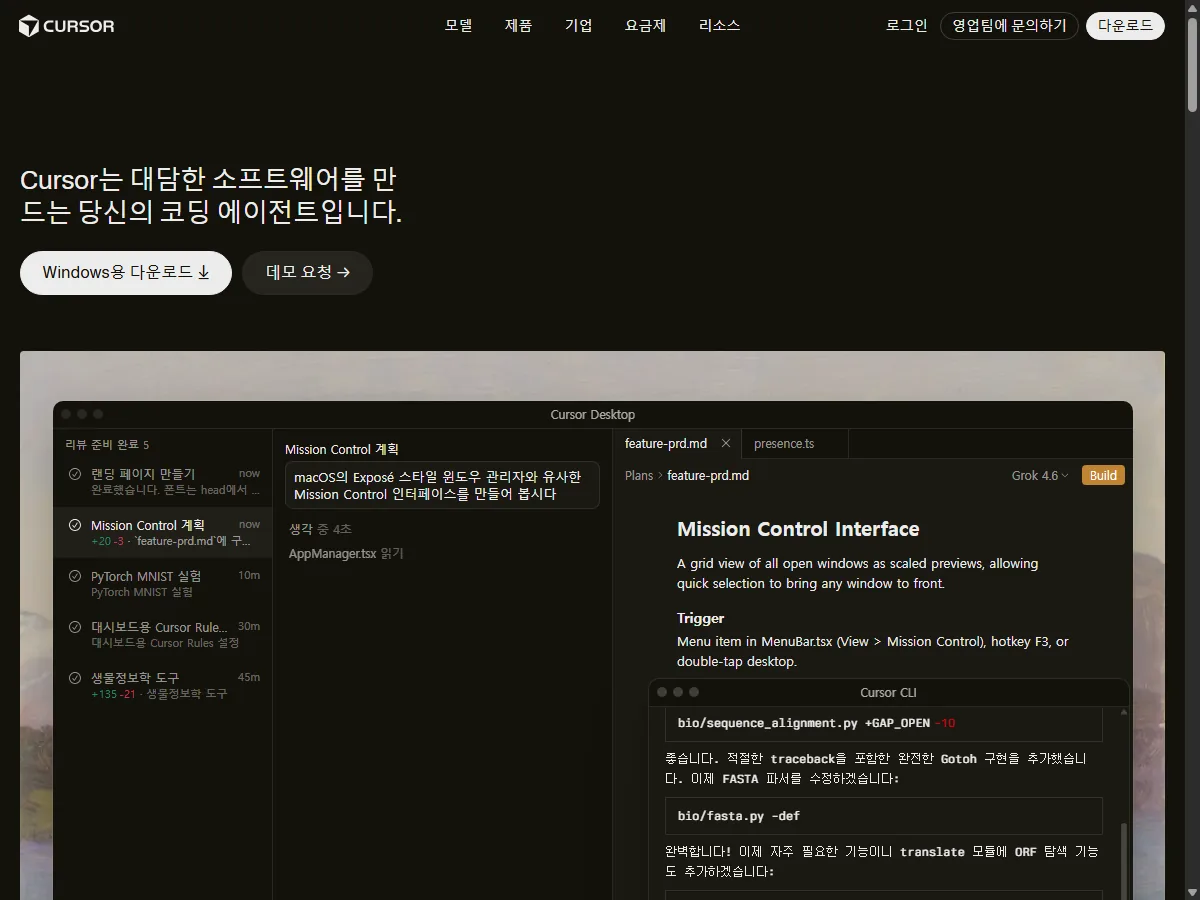Click the 생각 중 4초 status line
The image size is (1200, 900).
(x=320, y=529)
